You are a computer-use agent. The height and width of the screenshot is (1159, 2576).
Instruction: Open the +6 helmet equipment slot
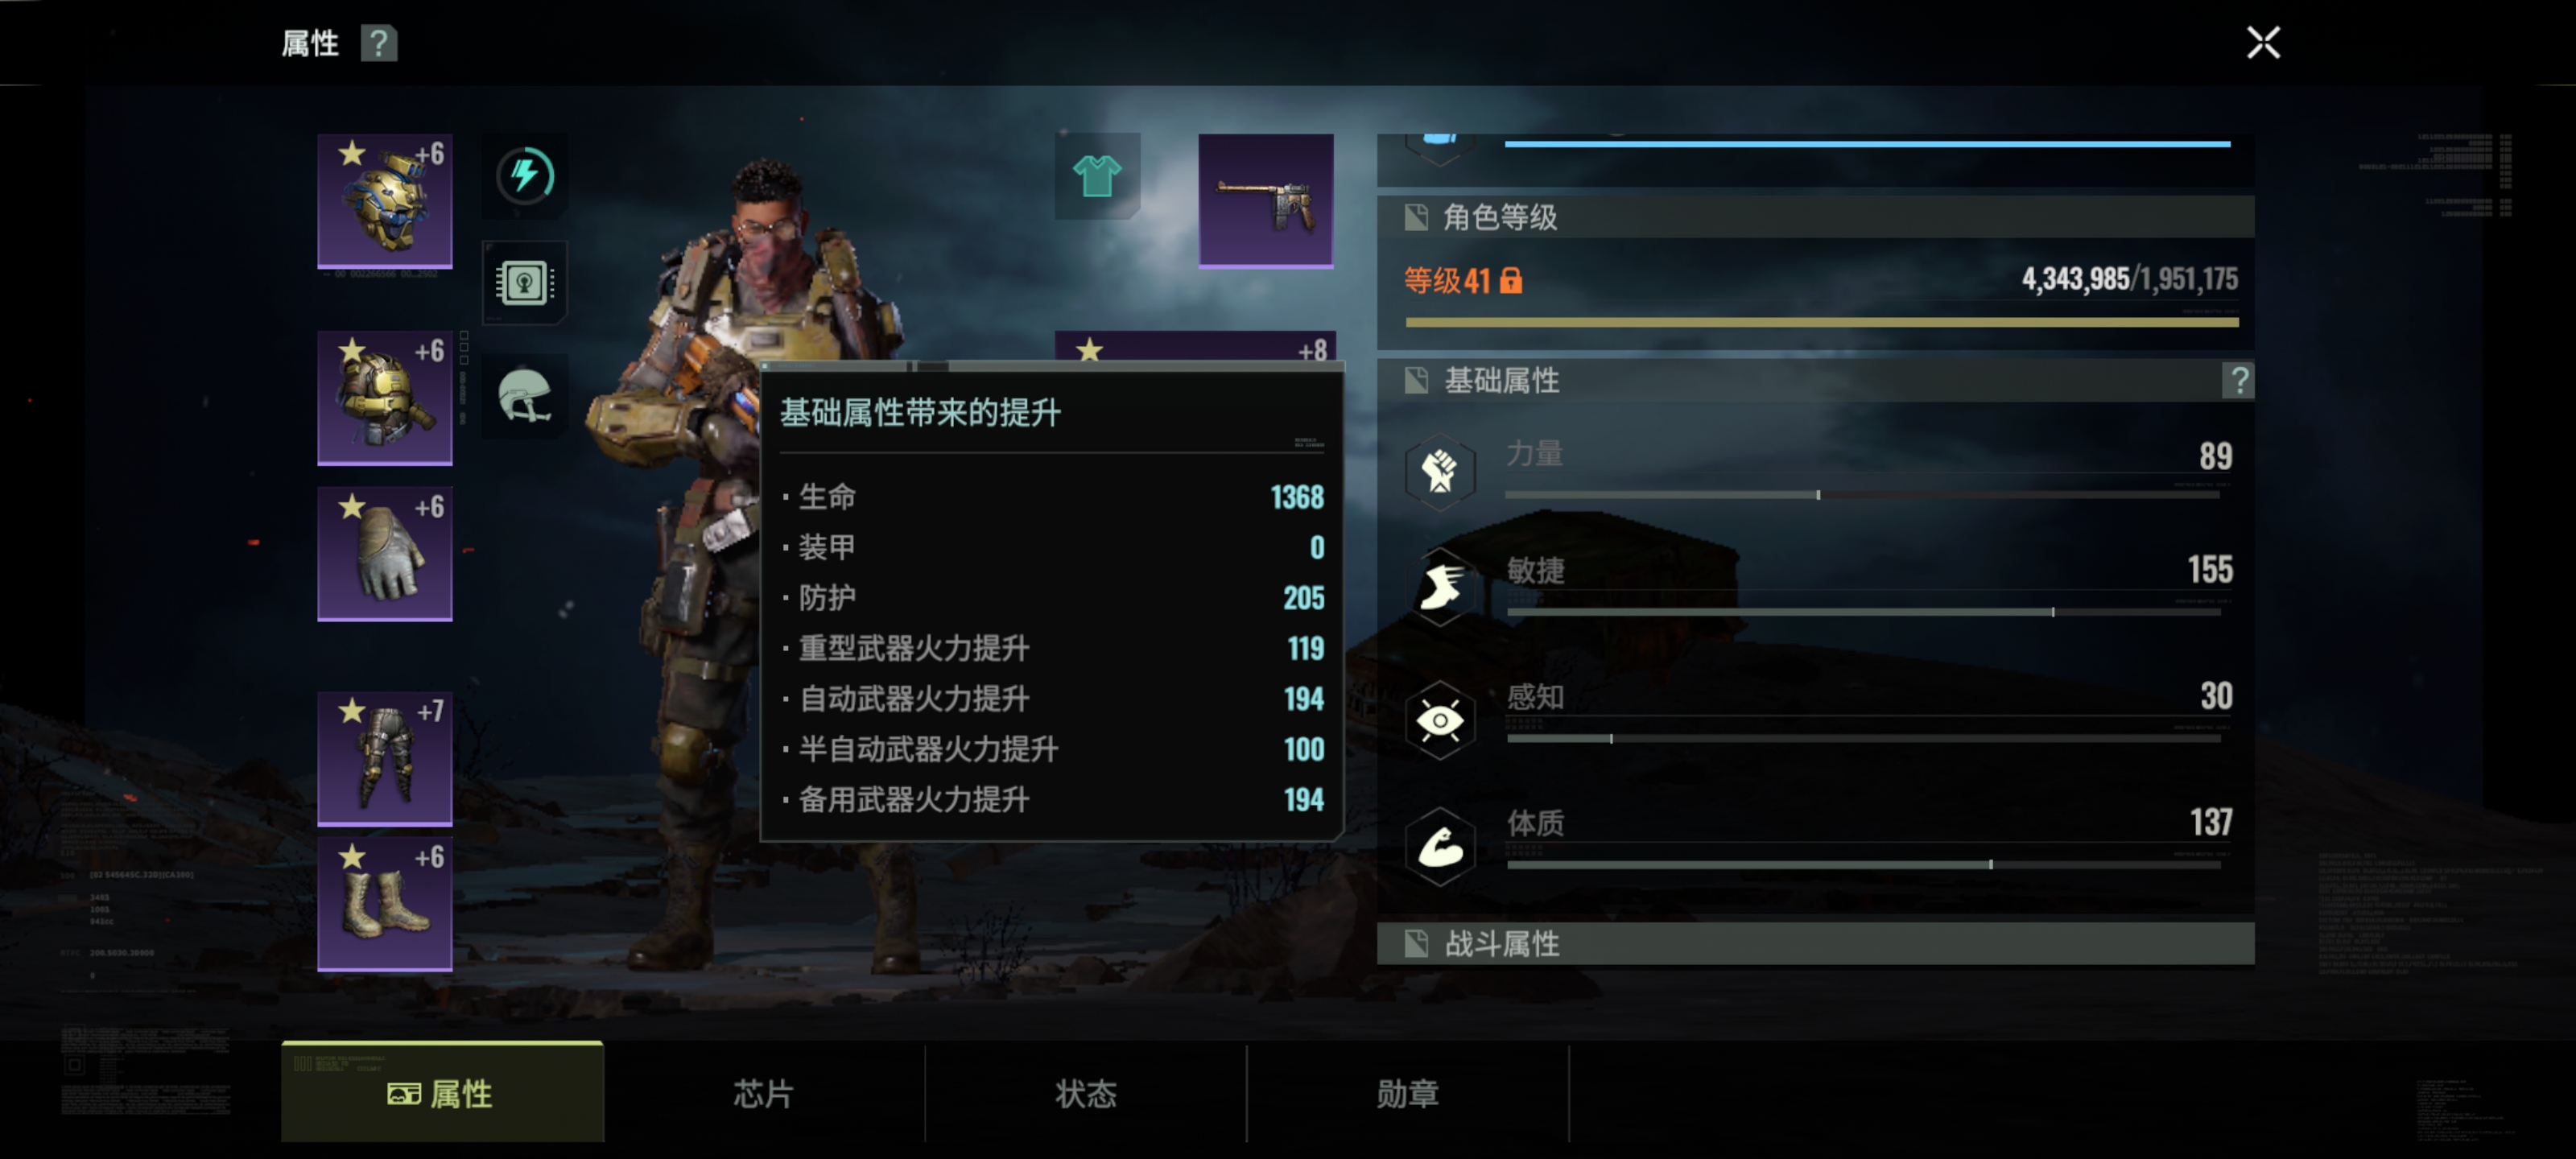click(x=385, y=201)
